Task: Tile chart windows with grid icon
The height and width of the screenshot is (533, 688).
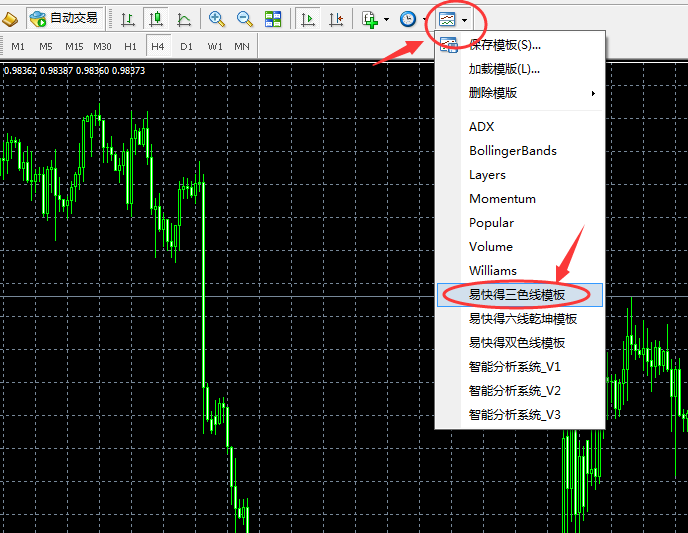Action: 273,19
